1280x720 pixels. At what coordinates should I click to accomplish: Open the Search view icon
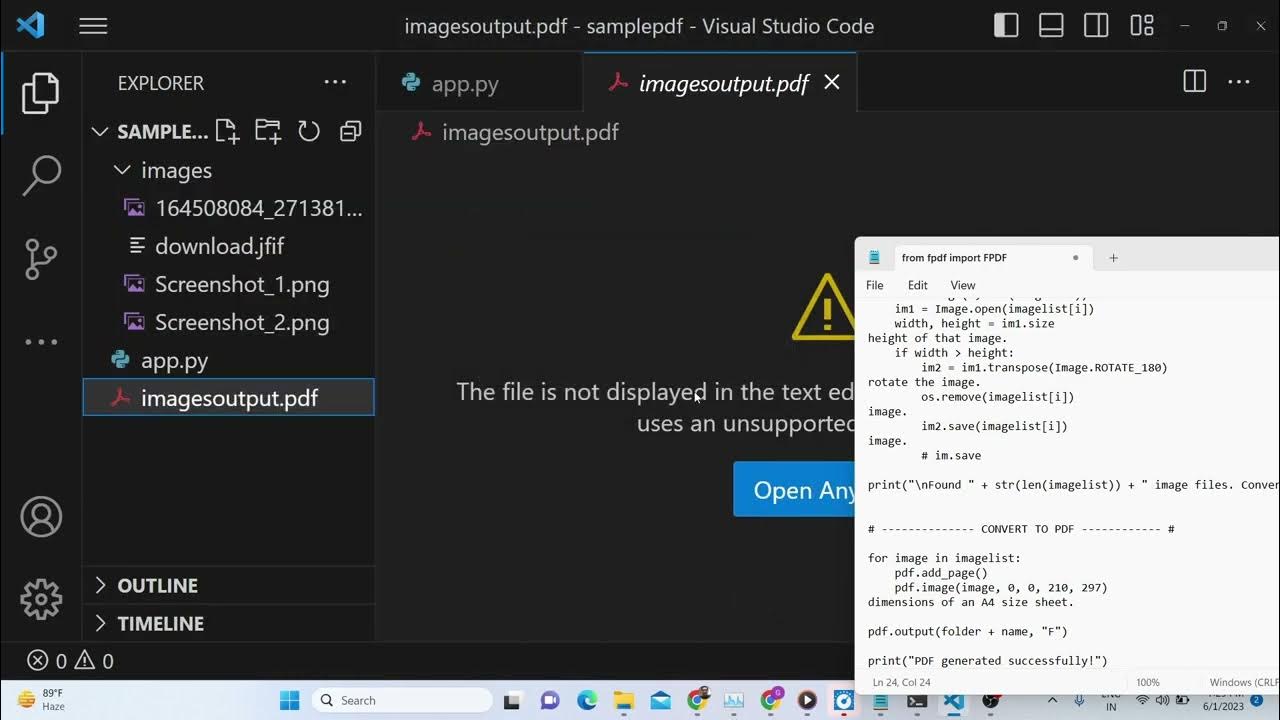point(41,176)
